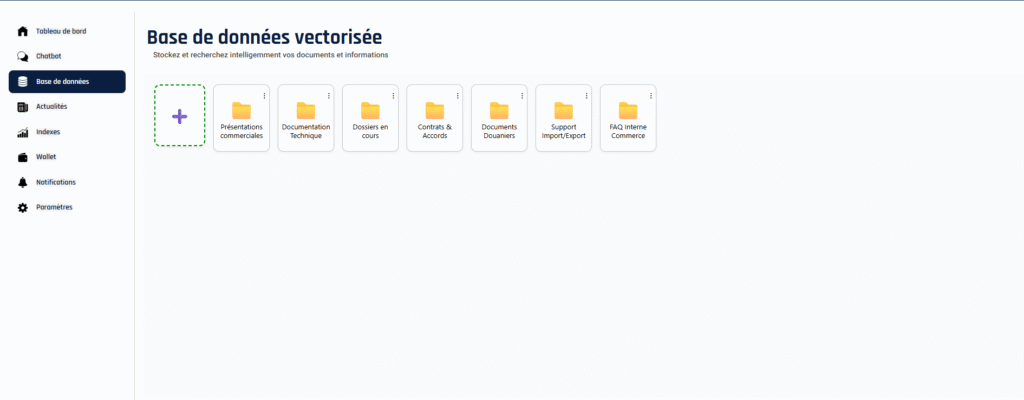Click the Wallet icon in sidebar

[x=23, y=157]
